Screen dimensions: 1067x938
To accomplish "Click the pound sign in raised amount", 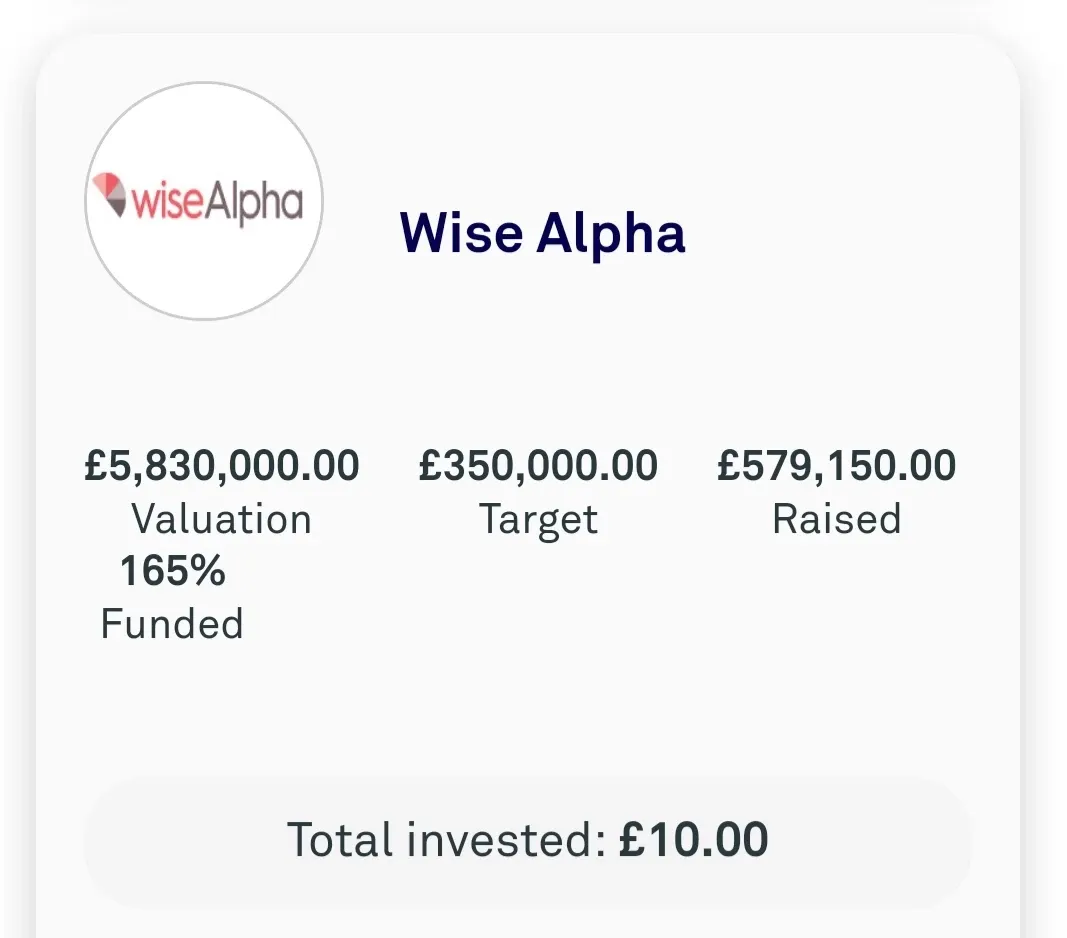I will coord(729,466).
